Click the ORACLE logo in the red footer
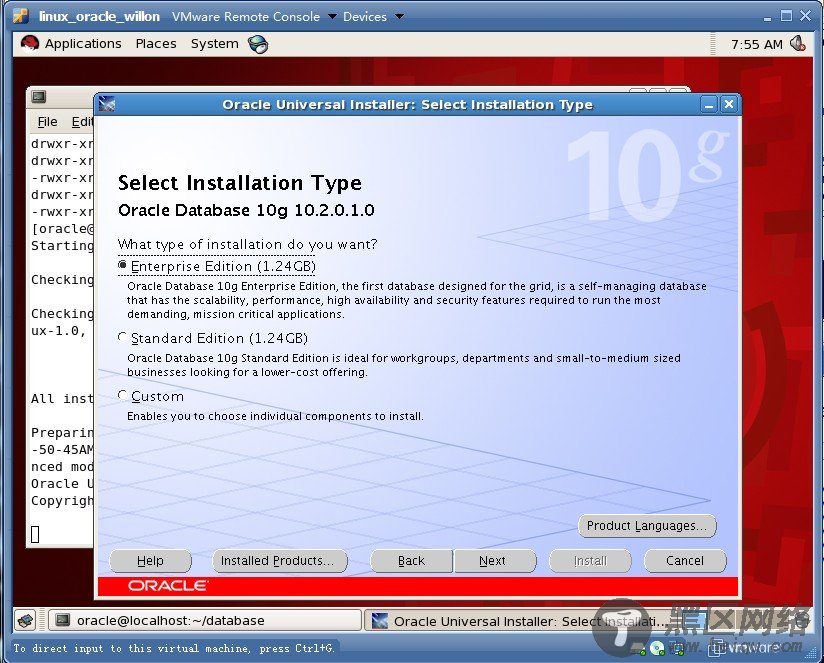The width and height of the screenshot is (824, 663). (x=168, y=586)
